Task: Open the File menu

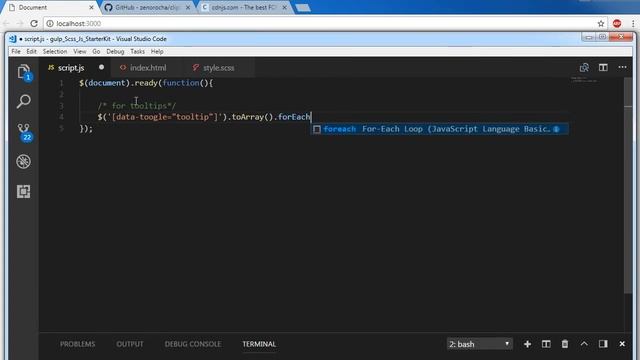Action: point(16,51)
